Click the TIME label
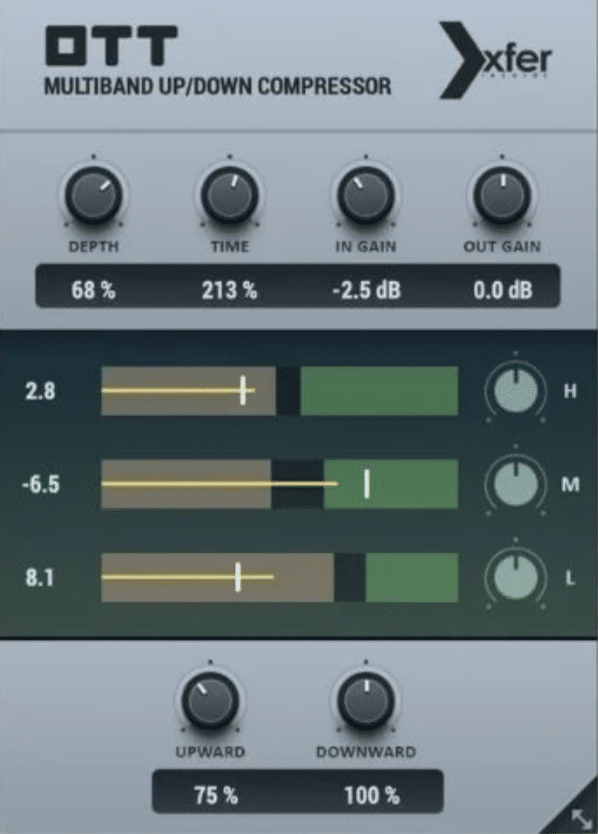 [x=230, y=246]
